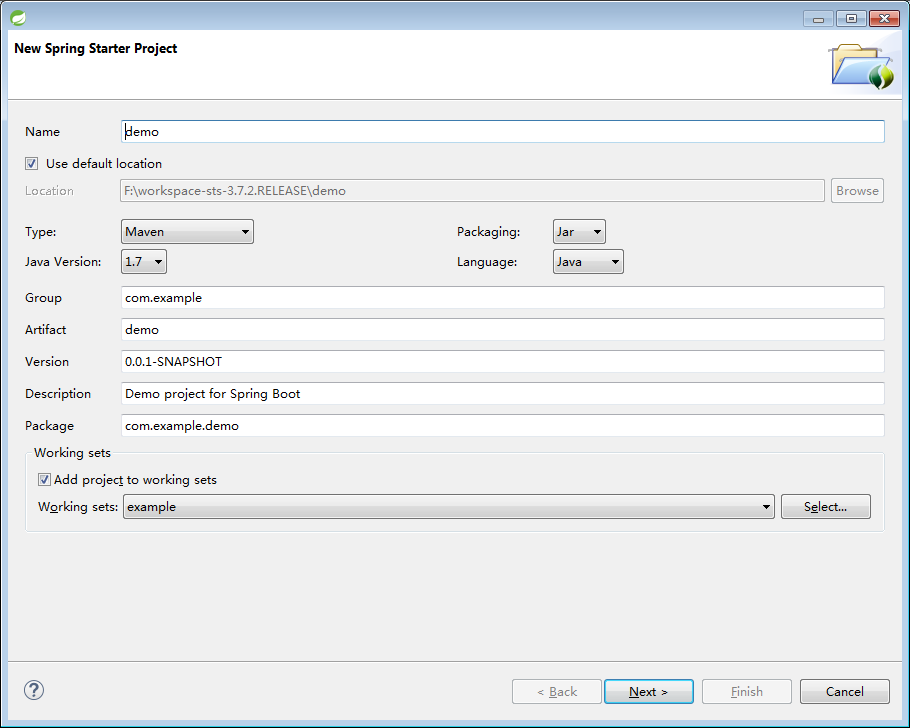The width and height of the screenshot is (910, 728).
Task: Click in the Description field
Action: [503, 394]
